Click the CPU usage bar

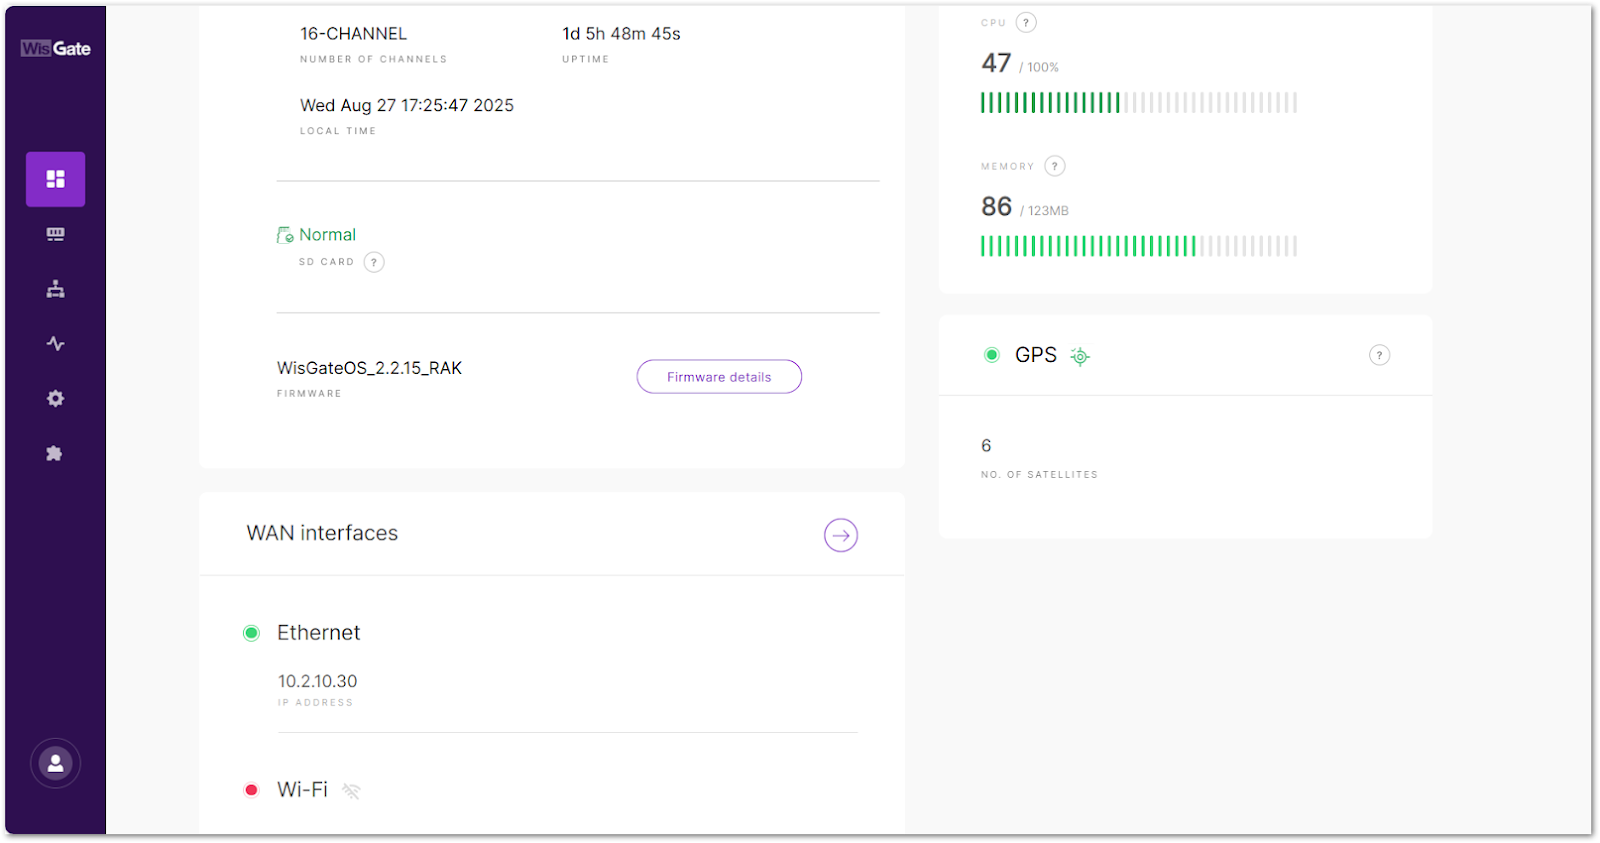click(x=1139, y=102)
